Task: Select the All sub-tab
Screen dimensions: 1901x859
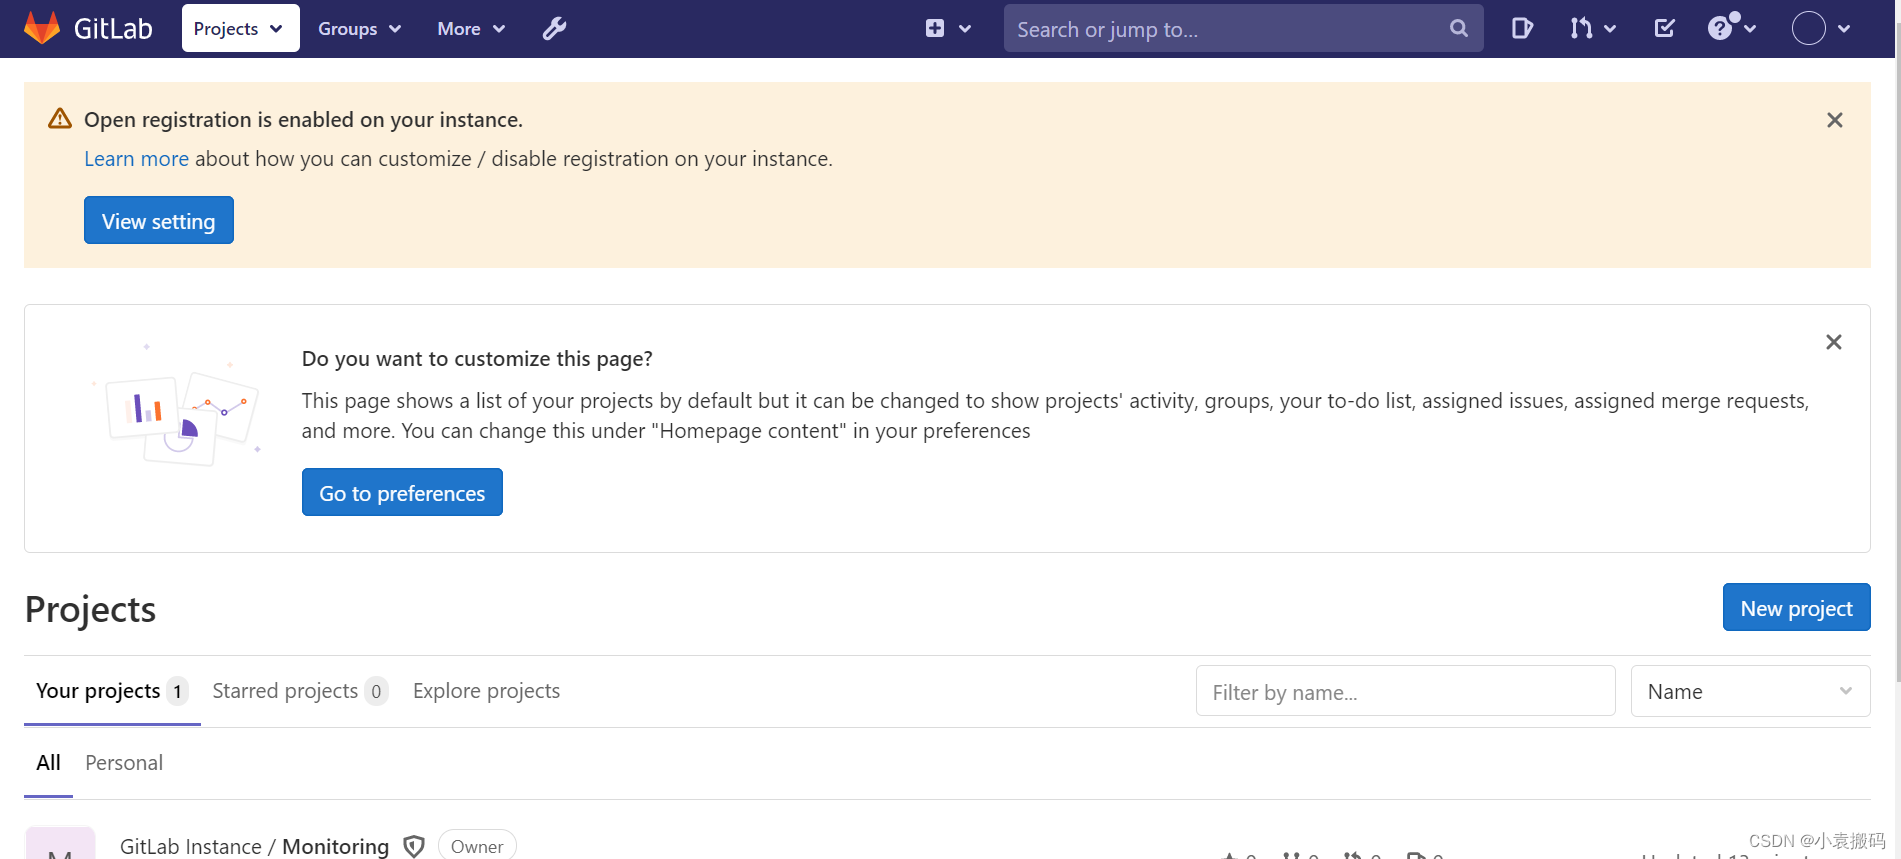Action: [x=48, y=763]
